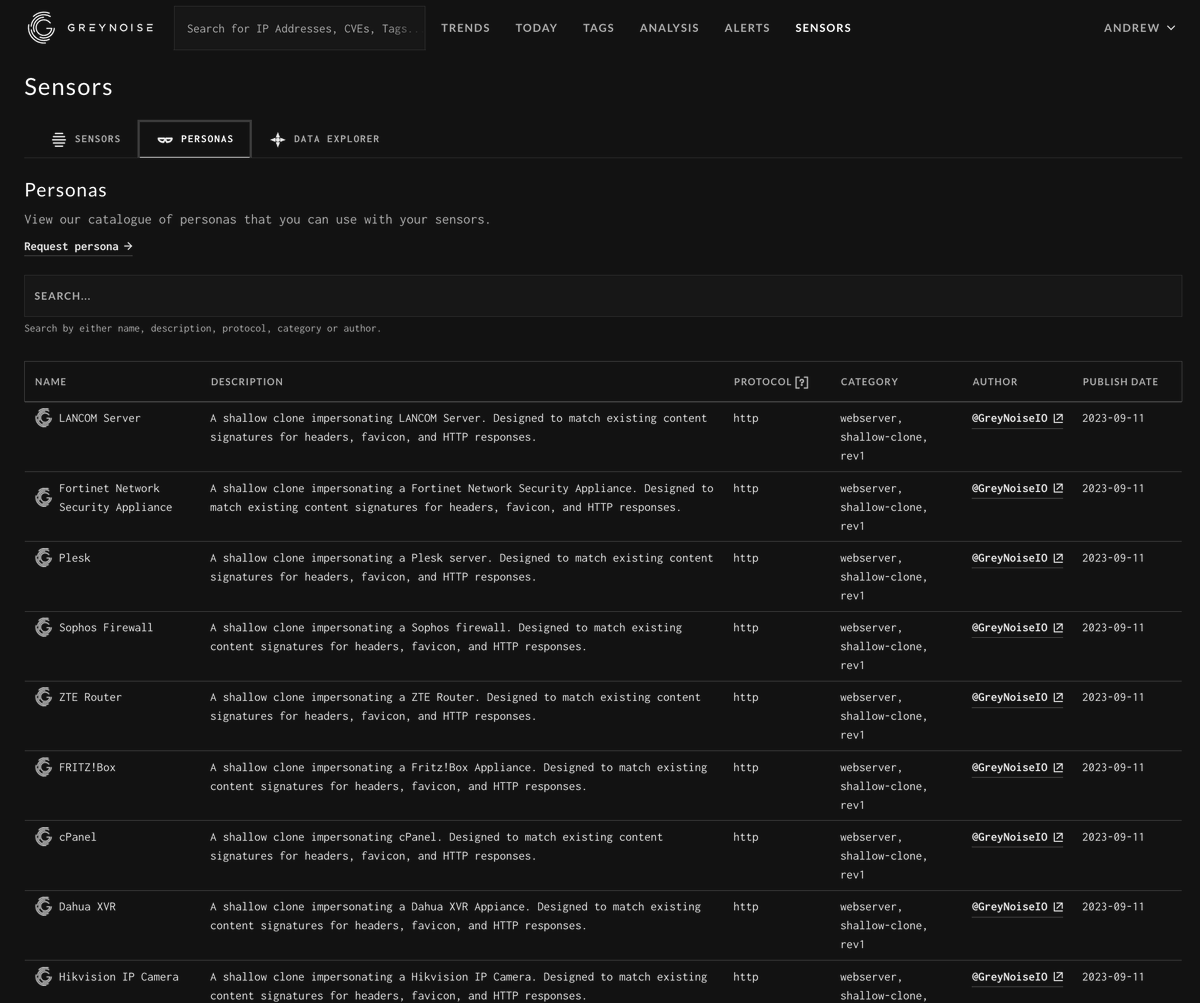Select the FRITZ!Box name text
The height and width of the screenshot is (1003, 1200).
pyautogui.click(x=87, y=767)
